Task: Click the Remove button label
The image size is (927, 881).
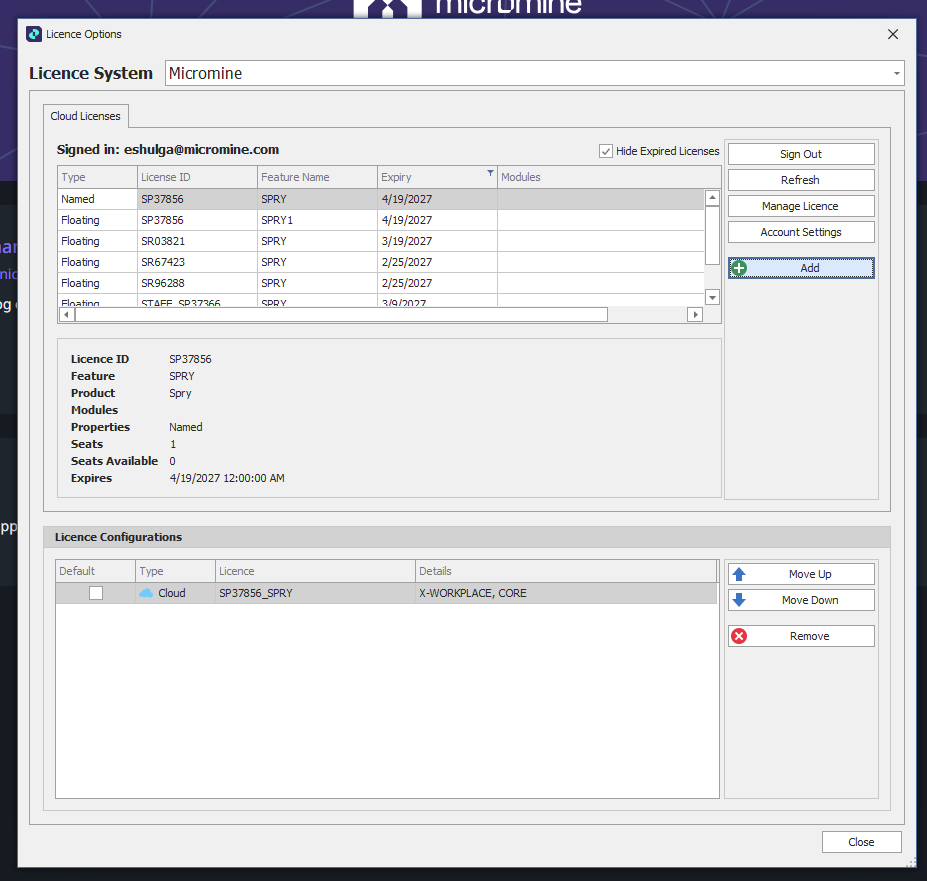Action: point(809,636)
